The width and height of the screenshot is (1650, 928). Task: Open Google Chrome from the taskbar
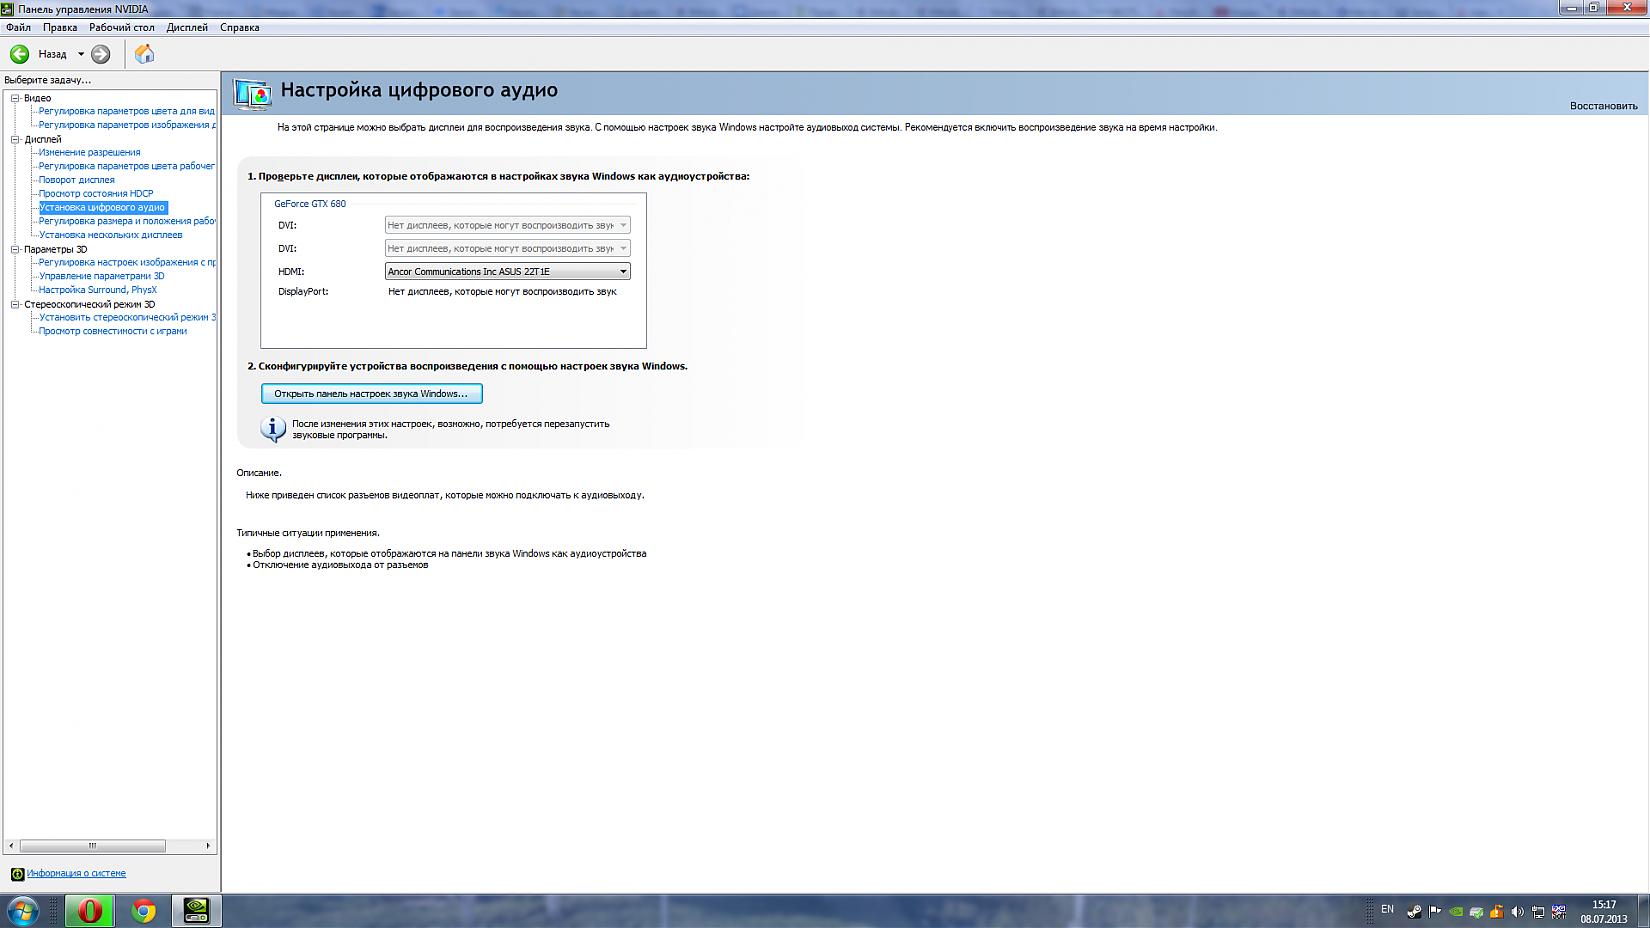coord(144,911)
